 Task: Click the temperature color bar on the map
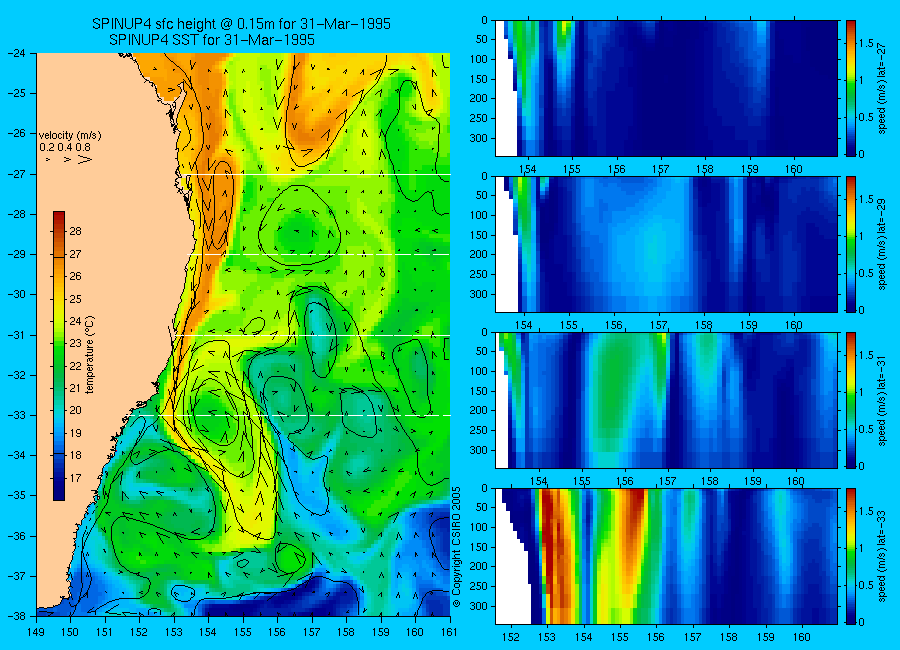[59, 356]
